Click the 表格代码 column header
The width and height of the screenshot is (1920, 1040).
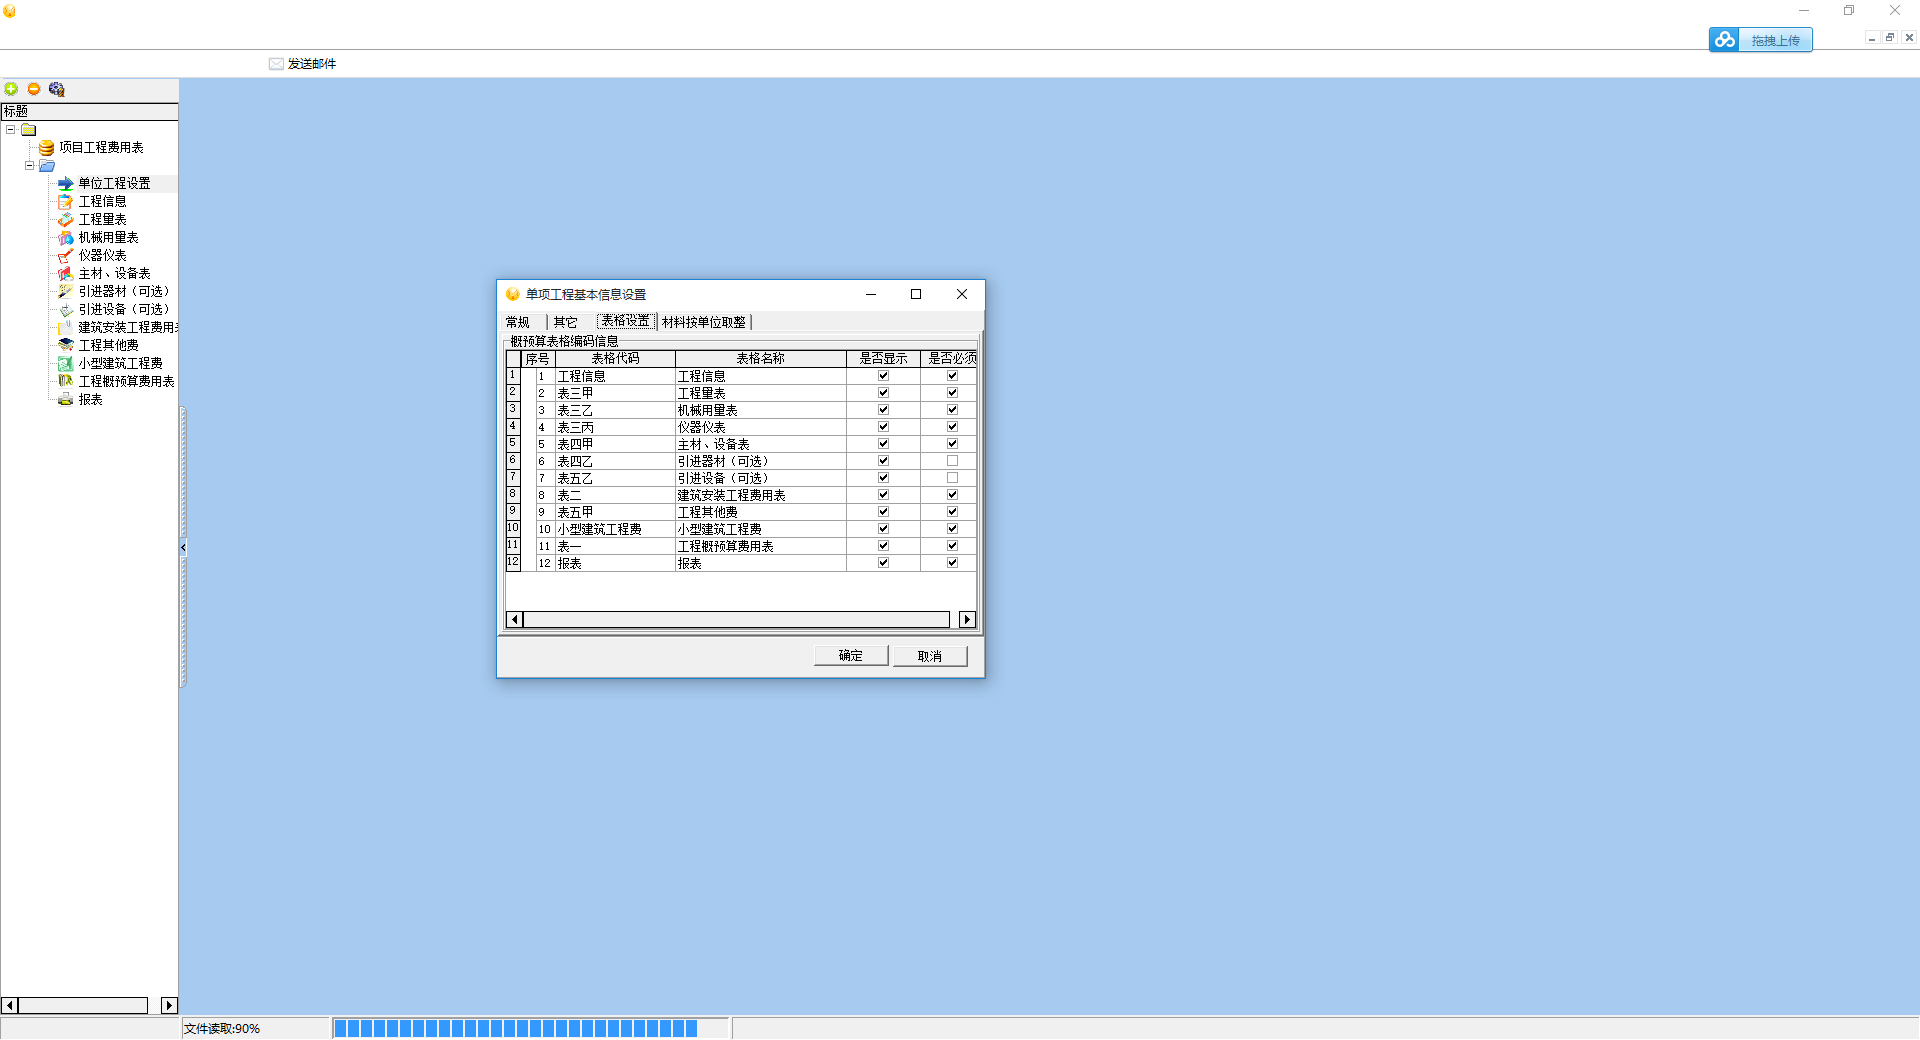(x=615, y=359)
